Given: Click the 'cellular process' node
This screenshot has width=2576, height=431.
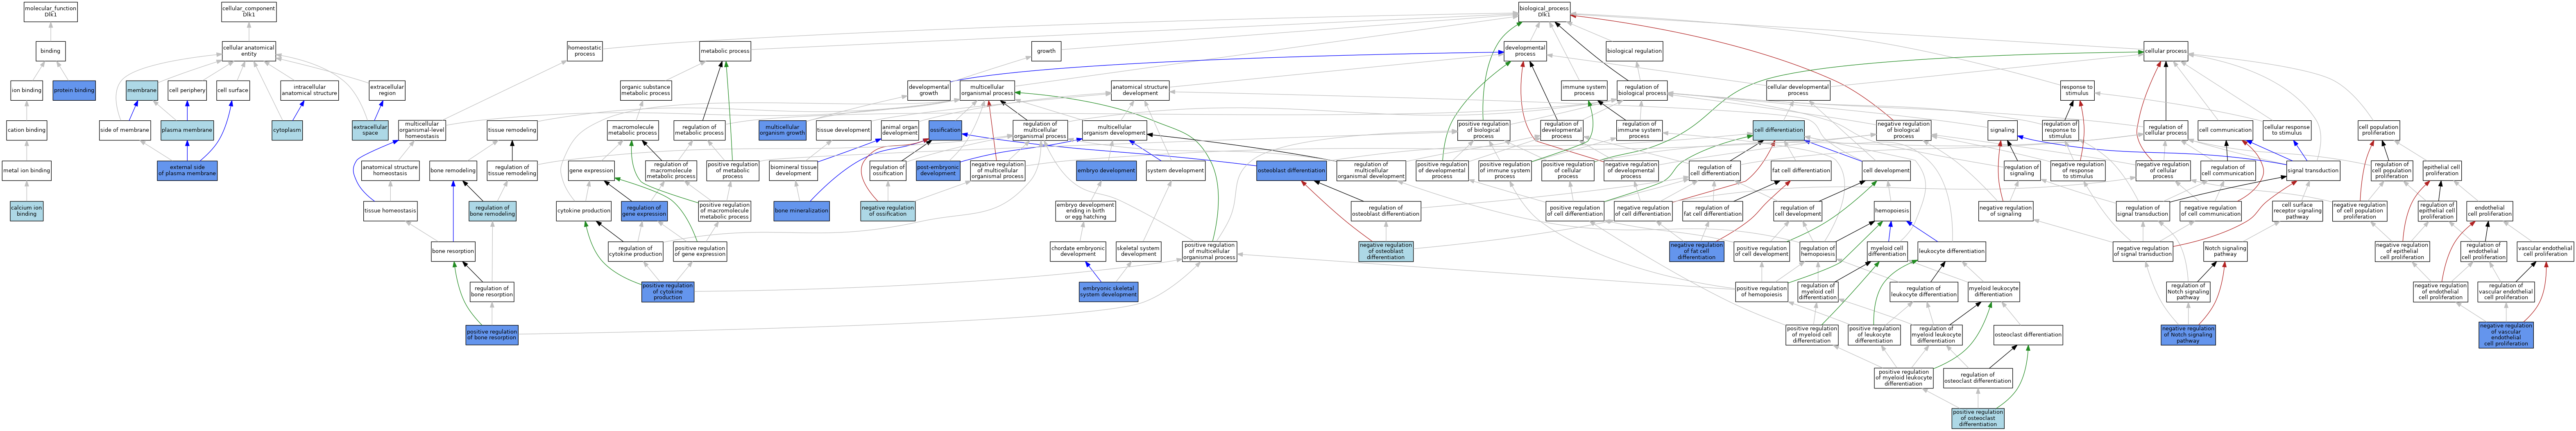Looking at the screenshot, I should tap(2165, 51).
